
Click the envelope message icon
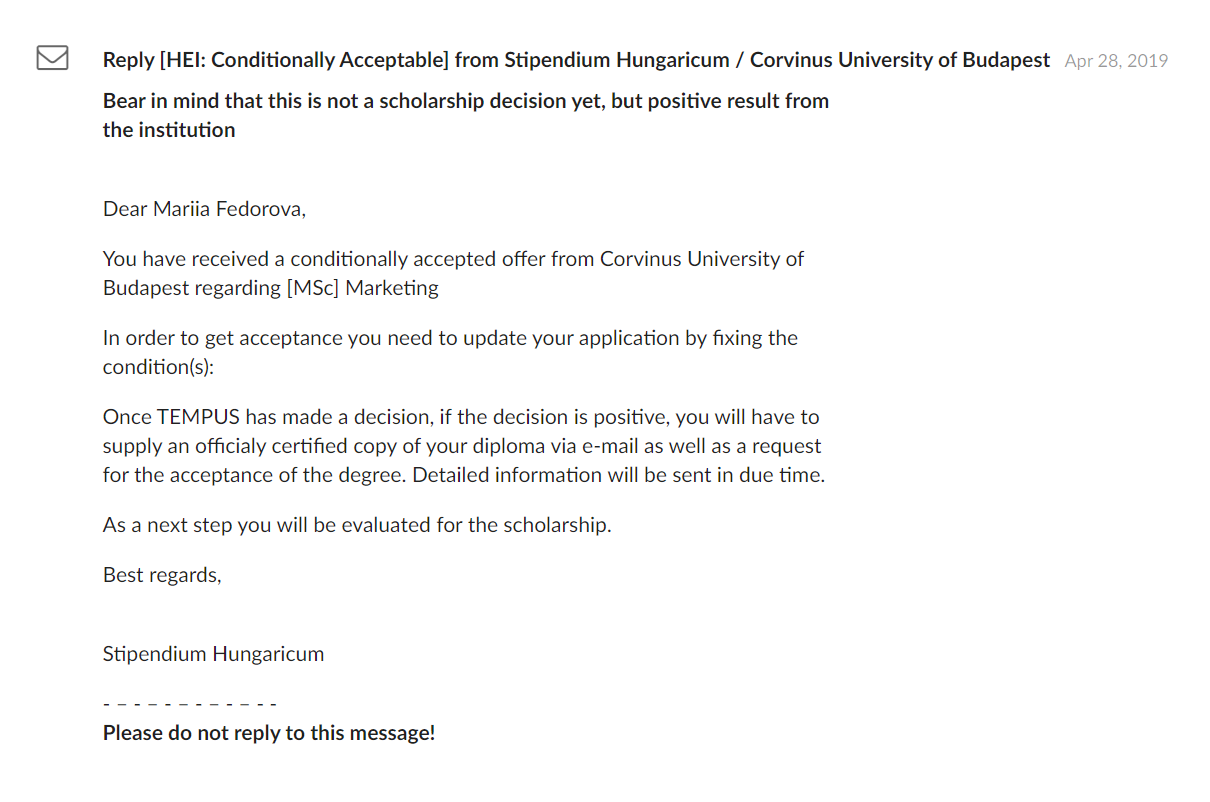[x=52, y=59]
